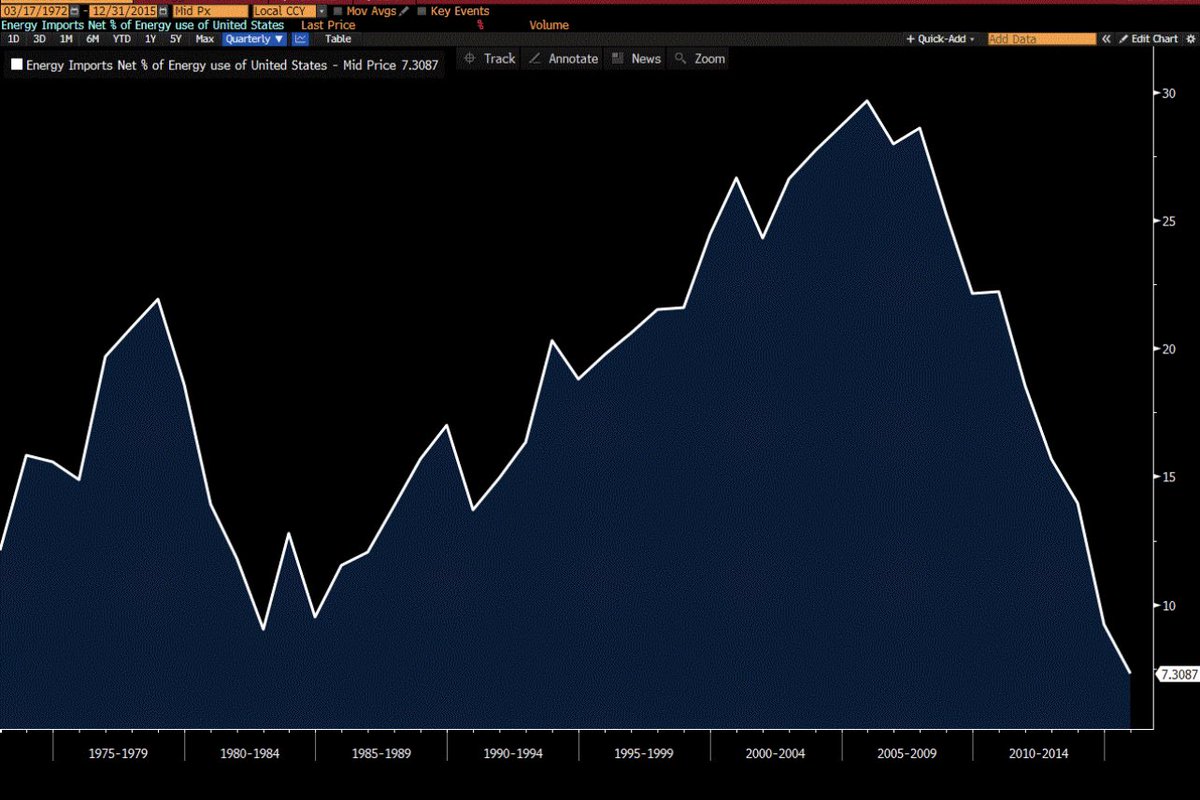Image resolution: width=1200 pixels, height=800 pixels.
Task: Click the 30 y-axis label
Action: coord(1167,93)
